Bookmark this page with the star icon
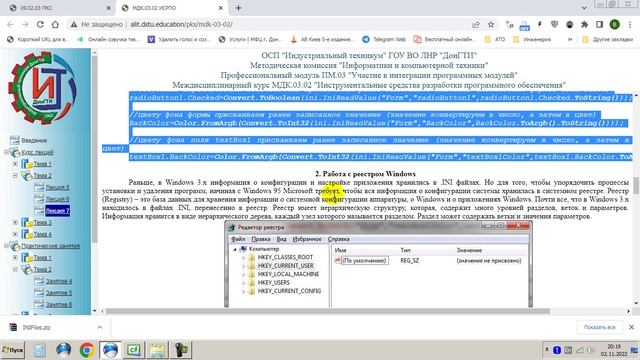The height and width of the screenshot is (360, 640). 491,25
